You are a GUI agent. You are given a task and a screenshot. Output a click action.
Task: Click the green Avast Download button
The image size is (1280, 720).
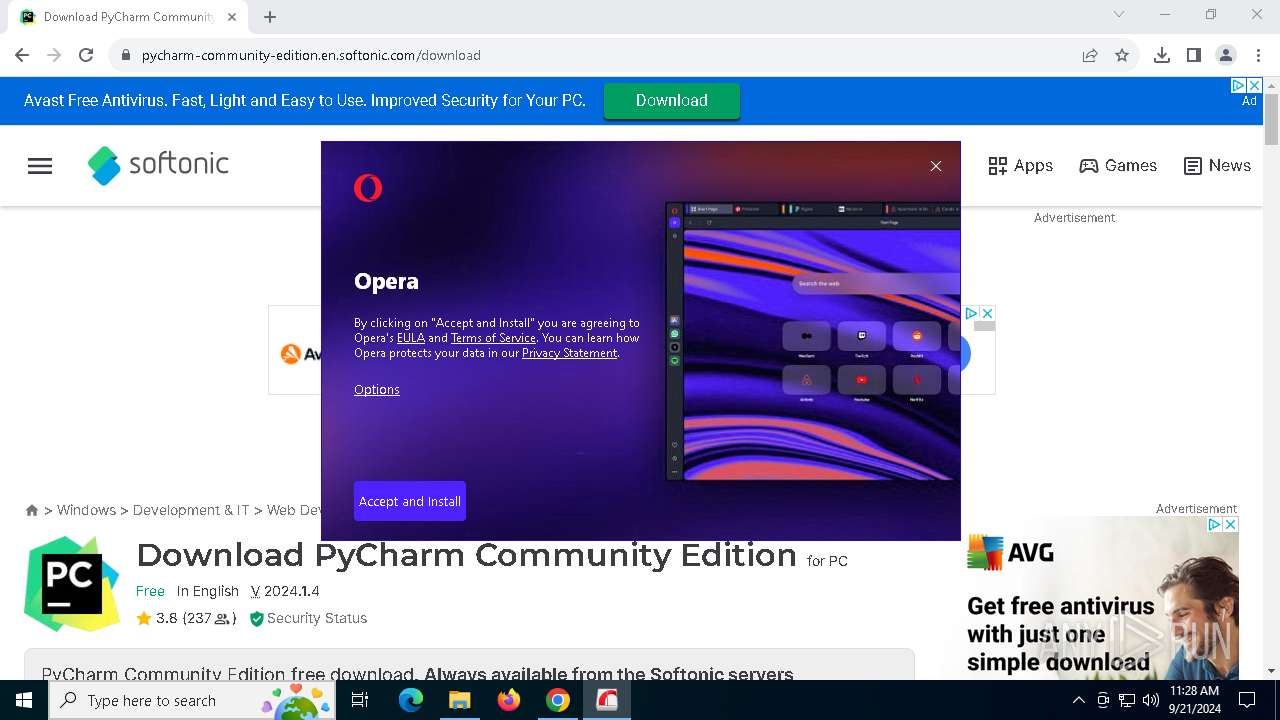pyautogui.click(x=672, y=101)
